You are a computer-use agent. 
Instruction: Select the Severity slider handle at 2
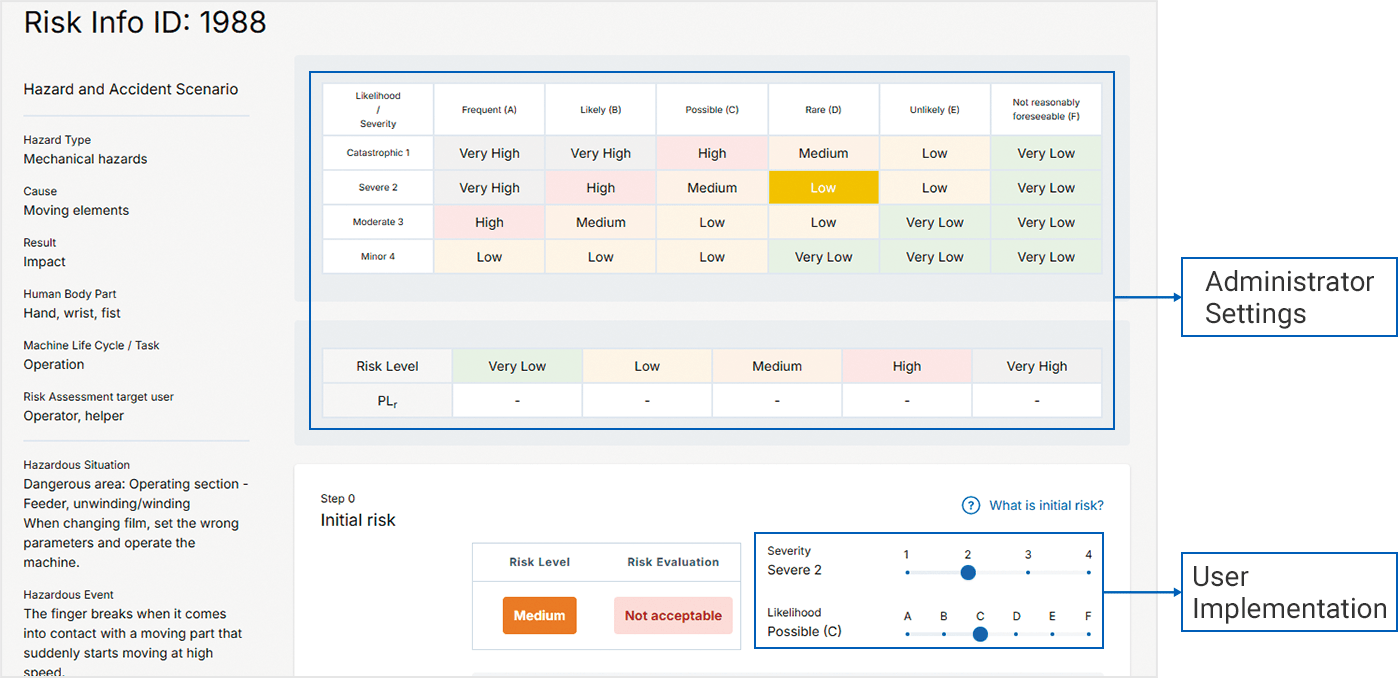pos(968,573)
